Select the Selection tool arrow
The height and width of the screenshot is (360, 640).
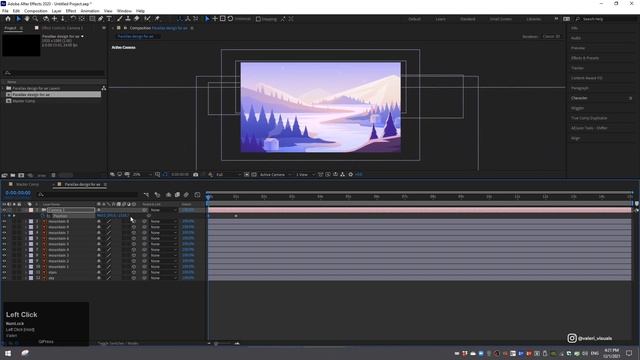18,19
